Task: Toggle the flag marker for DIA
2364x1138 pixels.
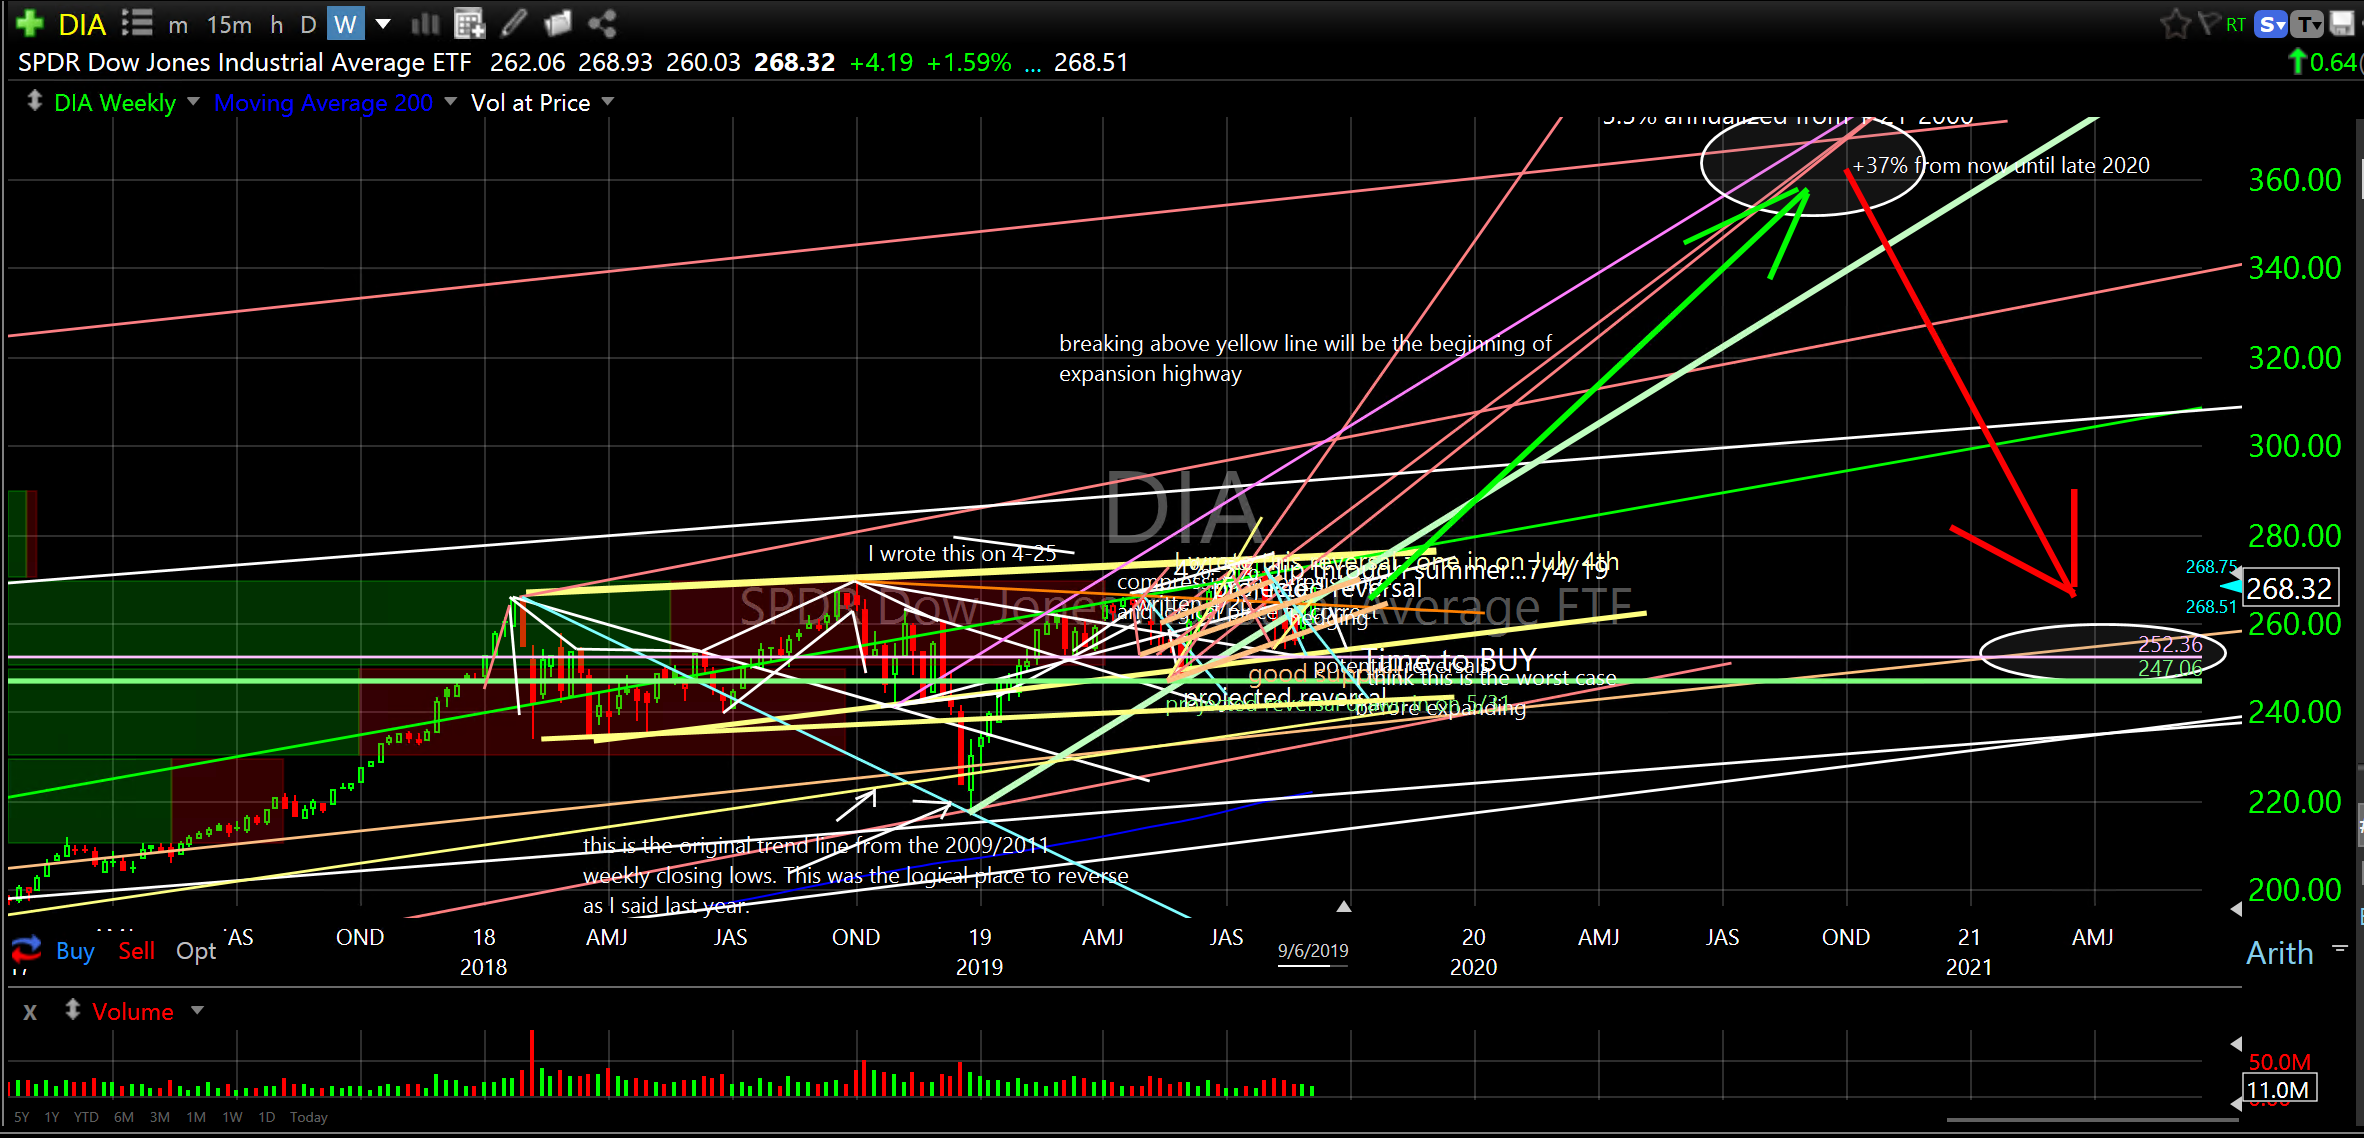Action: [2208, 24]
